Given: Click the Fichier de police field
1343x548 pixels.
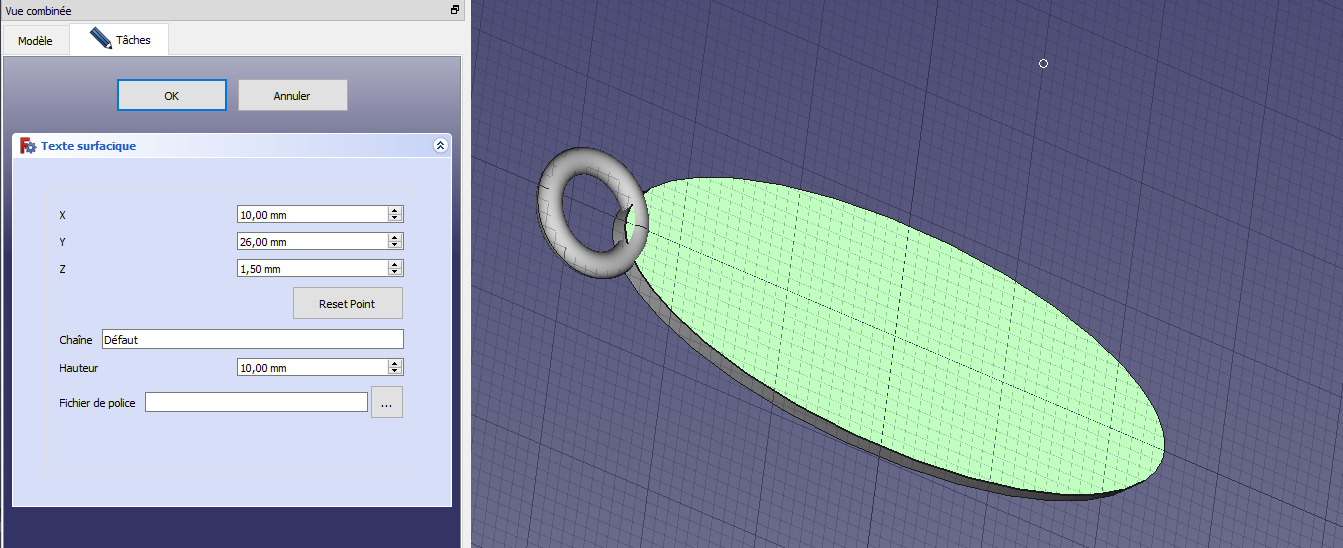Looking at the screenshot, I should tap(257, 402).
